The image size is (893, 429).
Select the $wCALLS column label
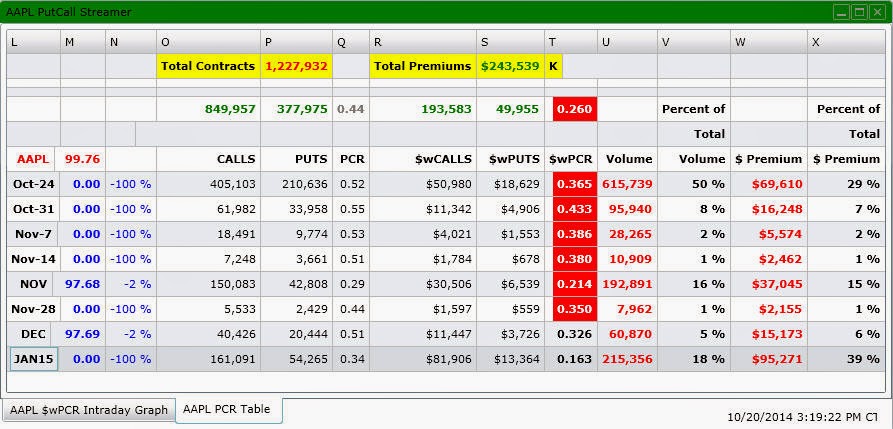(423, 159)
